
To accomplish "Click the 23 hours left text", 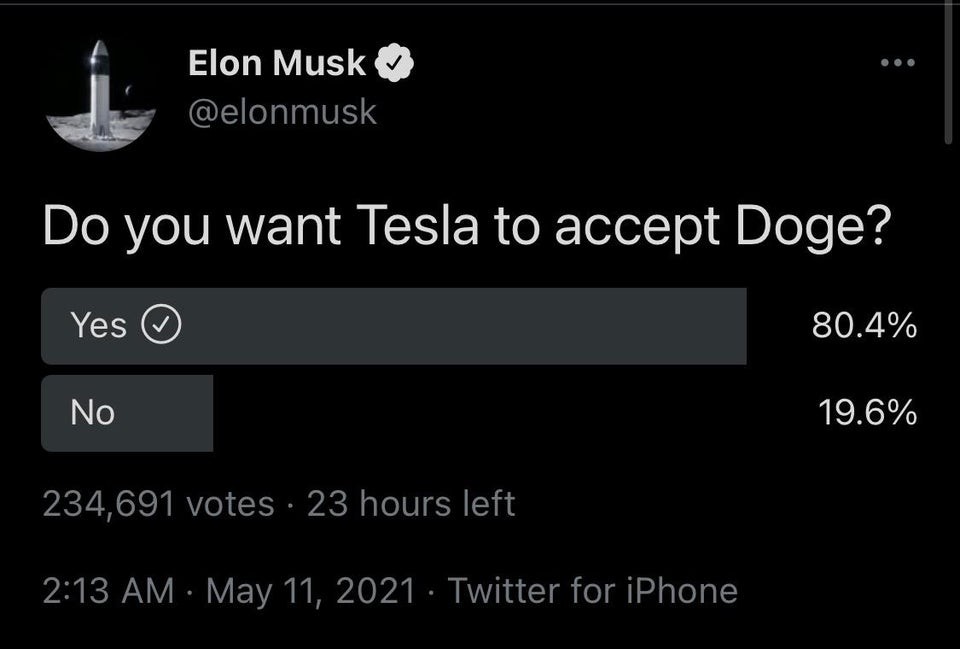I will click(411, 504).
